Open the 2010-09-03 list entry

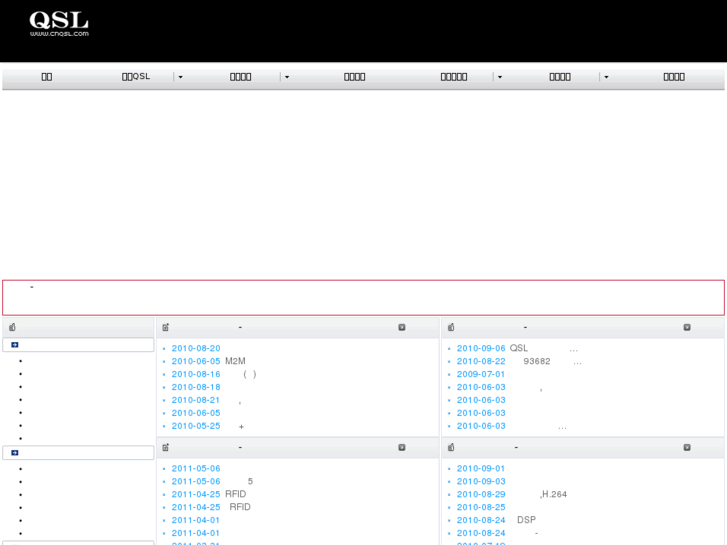pyautogui.click(x=481, y=481)
